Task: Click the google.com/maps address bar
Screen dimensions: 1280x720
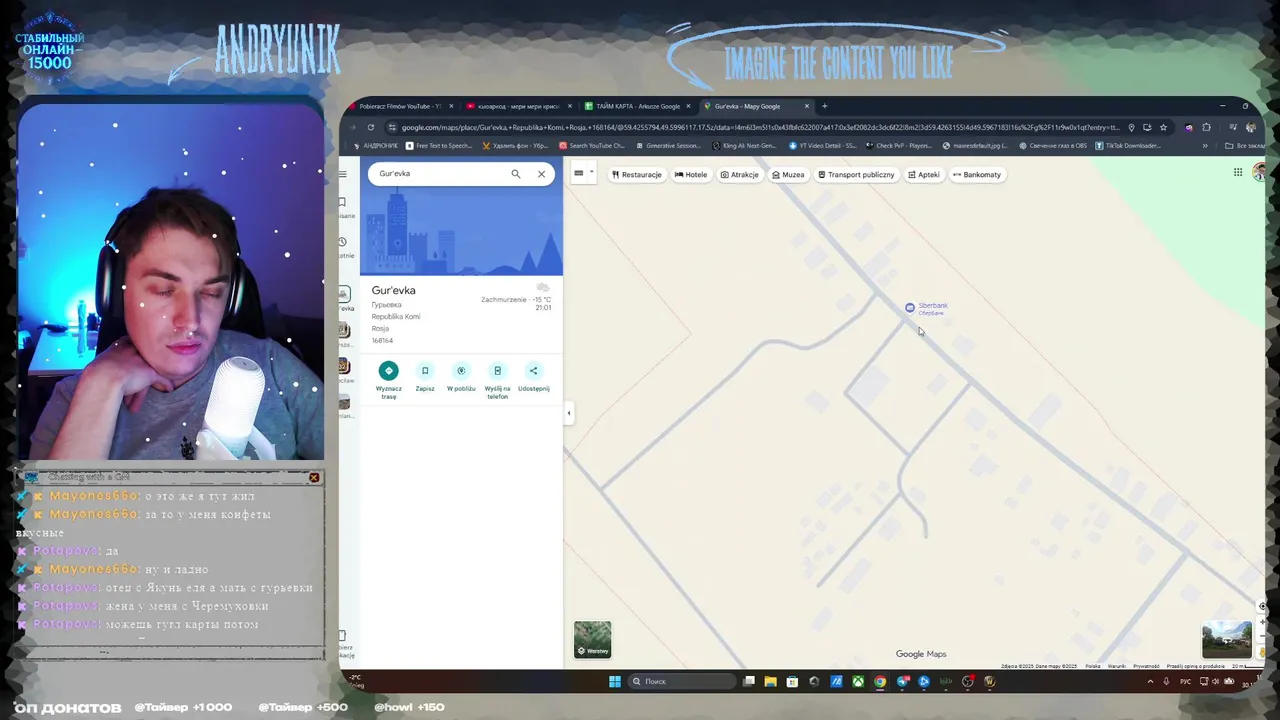Action: coord(760,127)
